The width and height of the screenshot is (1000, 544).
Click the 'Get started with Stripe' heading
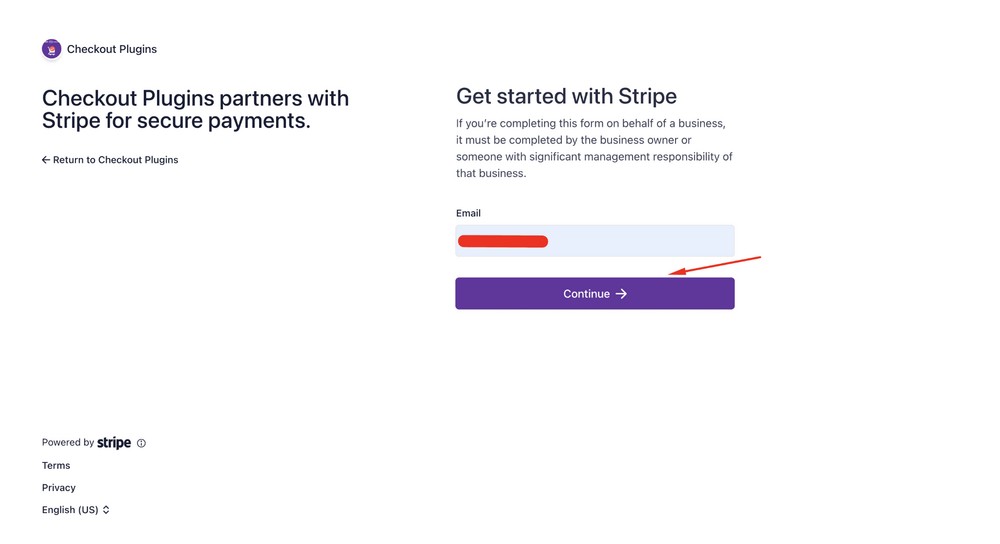coord(566,96)
